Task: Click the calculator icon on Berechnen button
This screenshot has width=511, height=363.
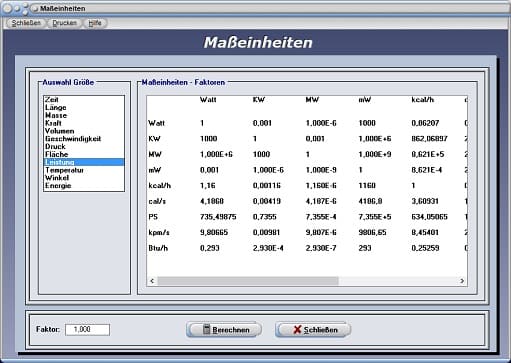Action: tap(207, 329)
